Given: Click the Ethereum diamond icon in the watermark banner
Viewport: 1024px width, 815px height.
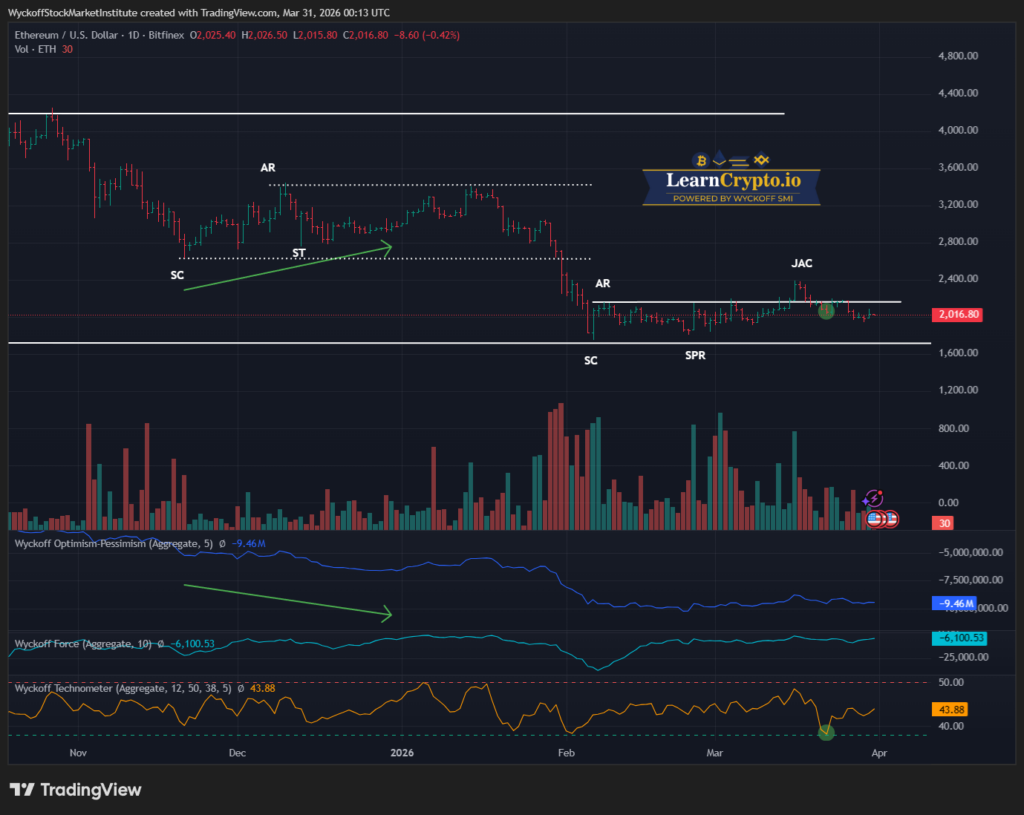Looking at the screenshot, I should point(719,159).
